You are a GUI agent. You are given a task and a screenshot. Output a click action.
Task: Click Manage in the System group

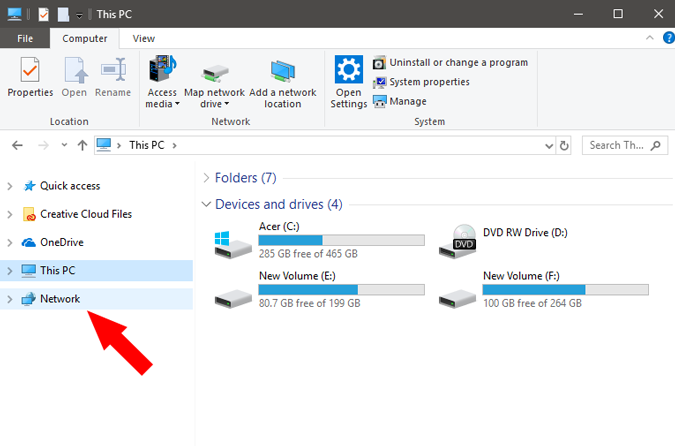pyautogui.click(x=400, y=101)
